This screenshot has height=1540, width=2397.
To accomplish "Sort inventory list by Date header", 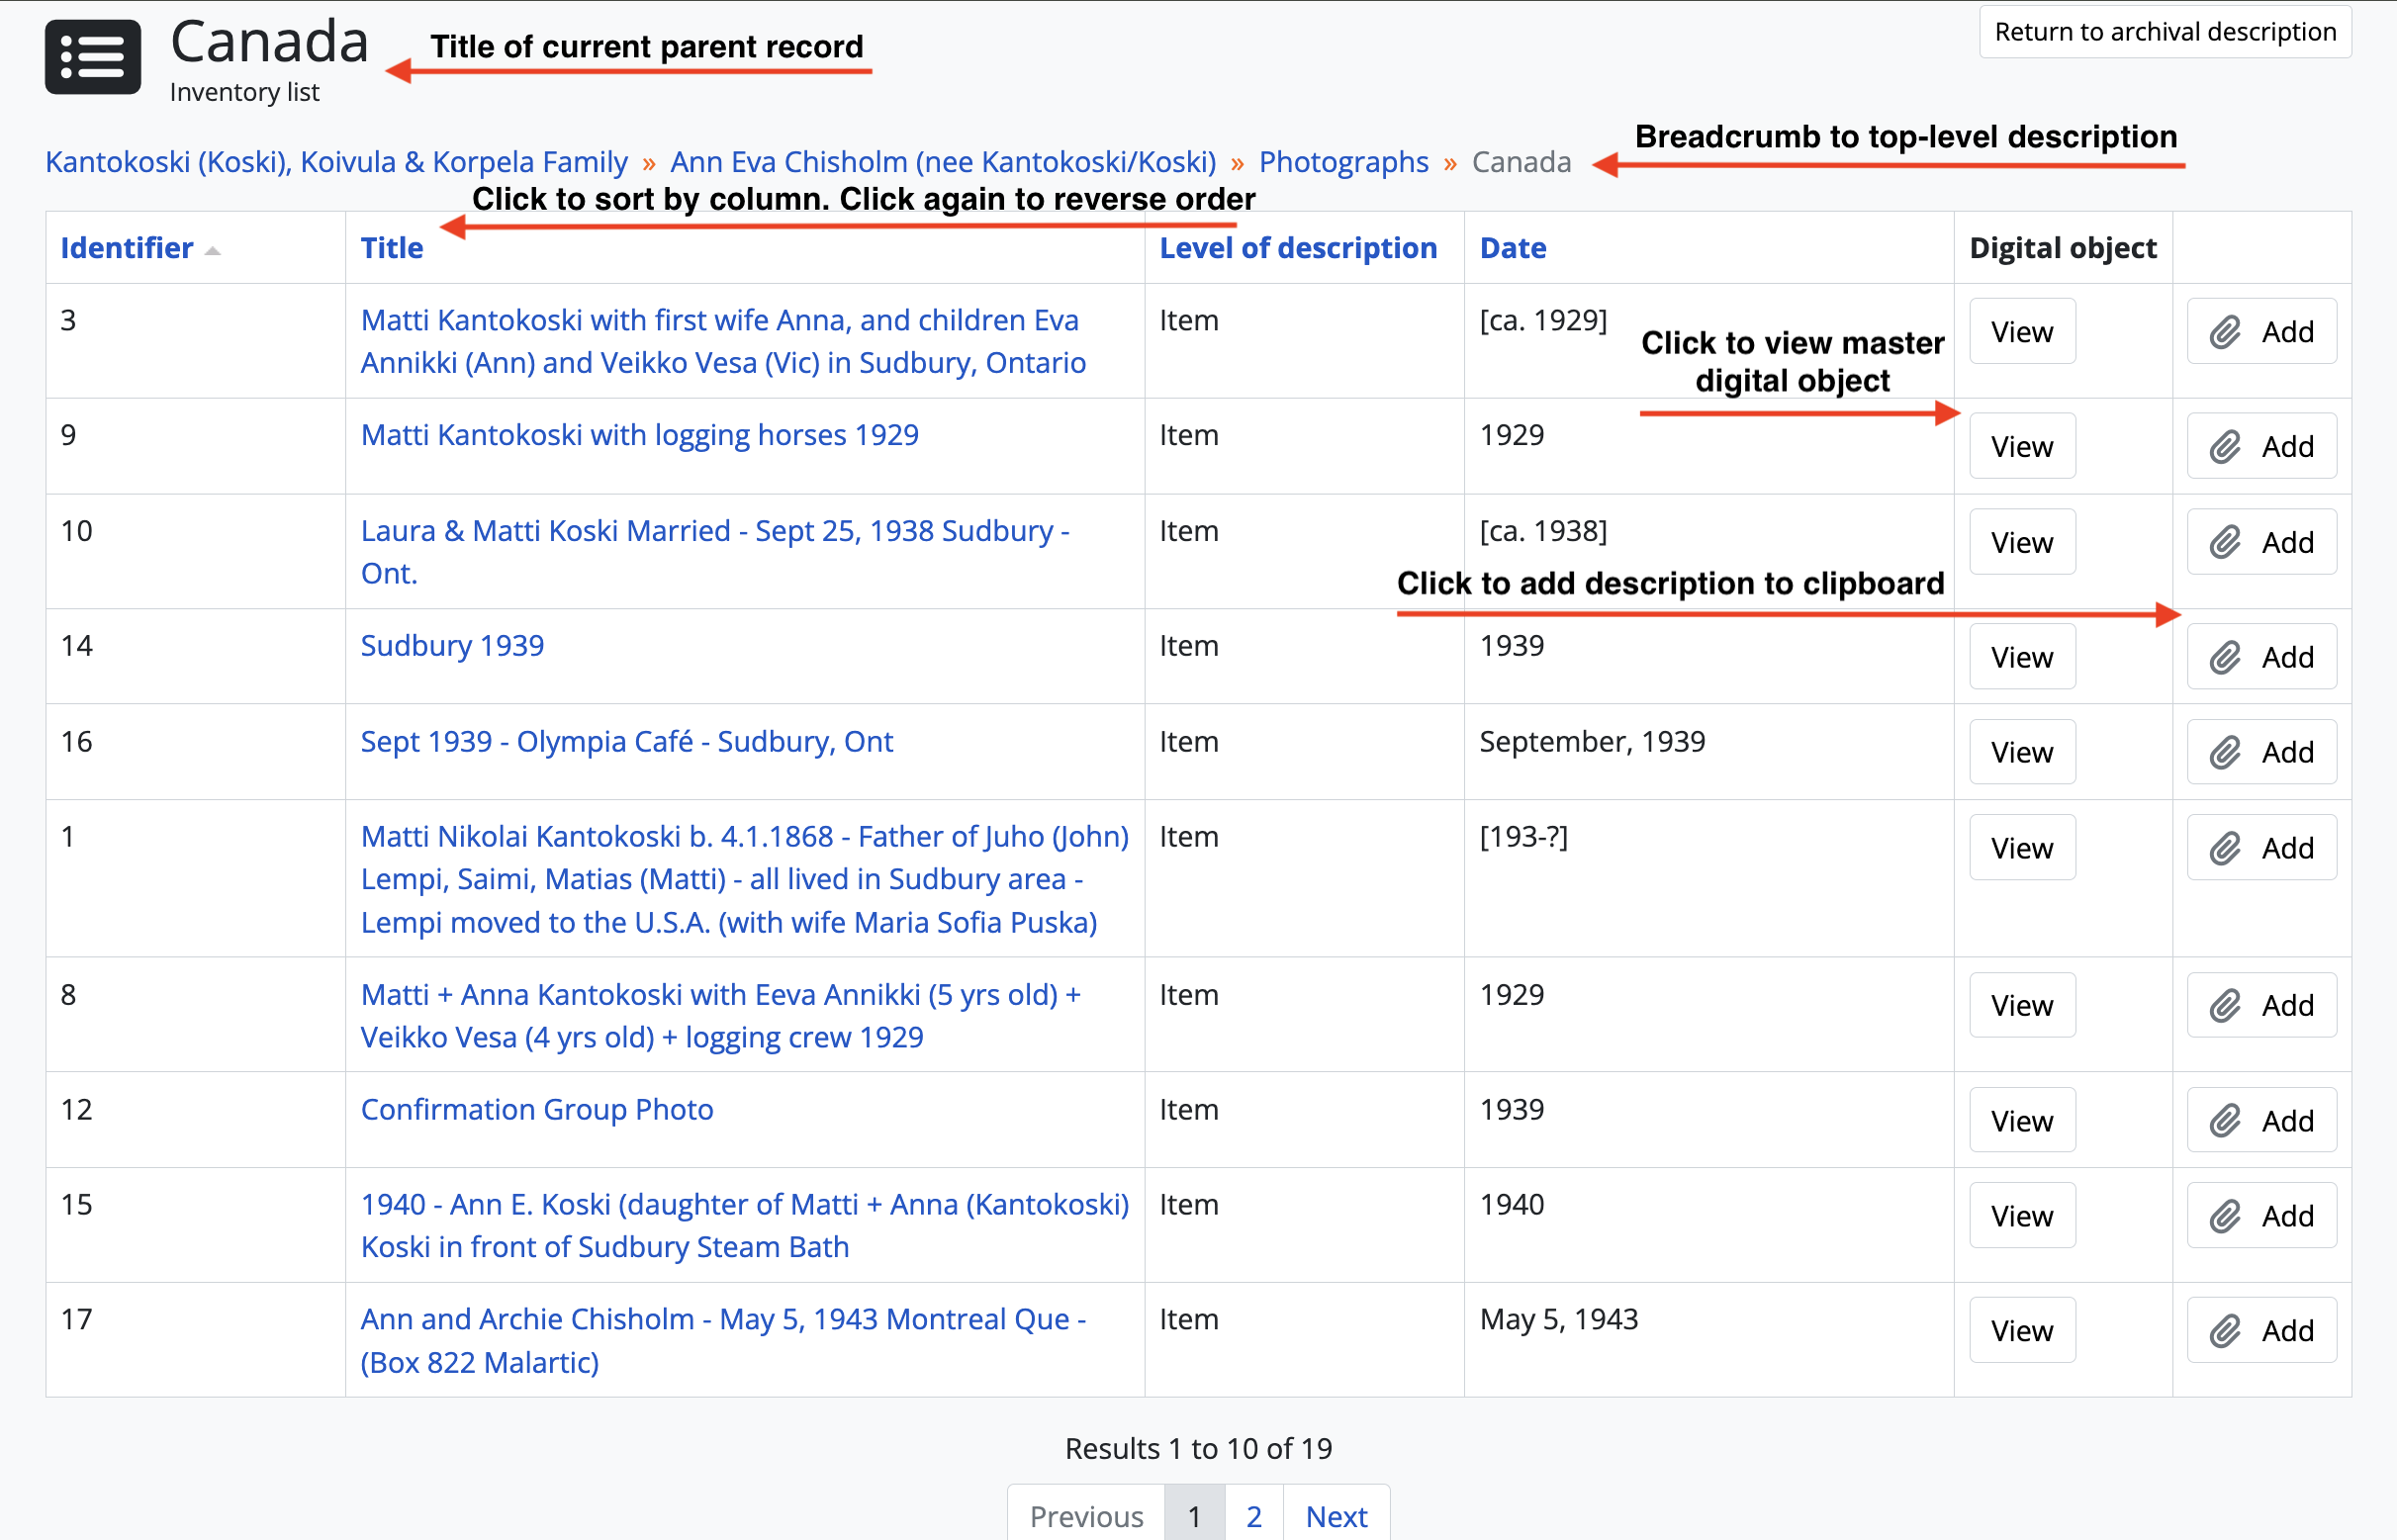I will (x=1512, y=248).
